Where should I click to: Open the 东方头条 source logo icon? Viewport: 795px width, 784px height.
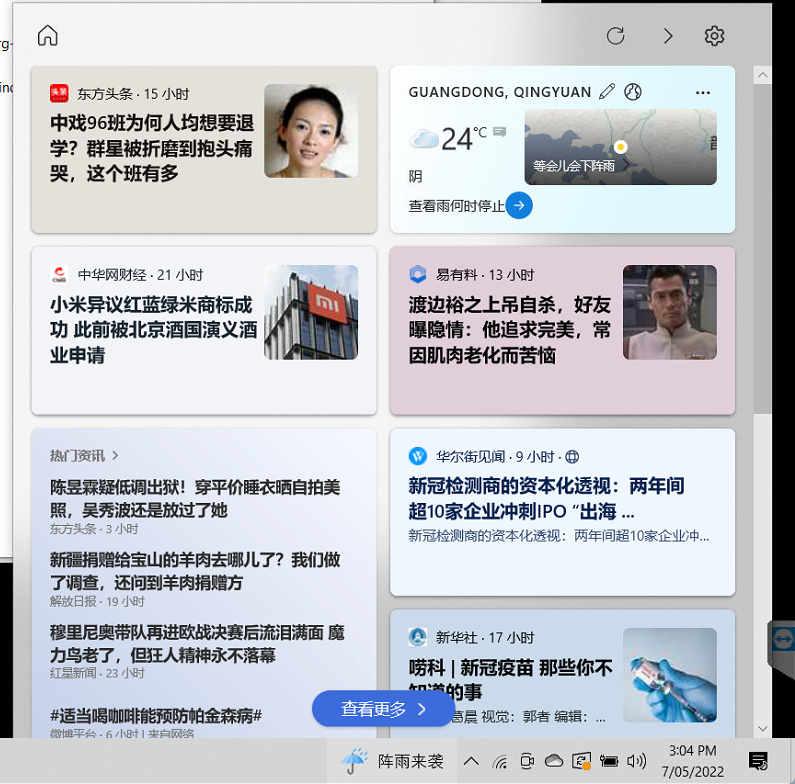pos(59,94)
